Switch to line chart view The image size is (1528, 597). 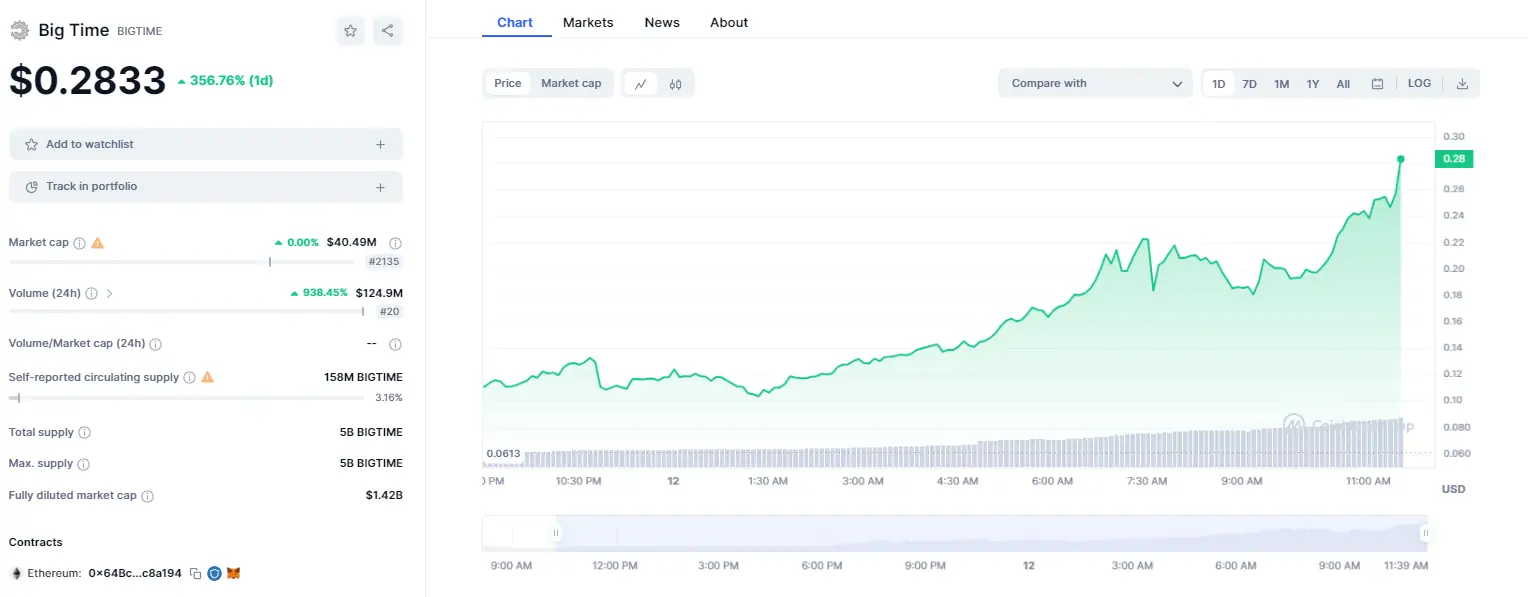tap(641, 84)
